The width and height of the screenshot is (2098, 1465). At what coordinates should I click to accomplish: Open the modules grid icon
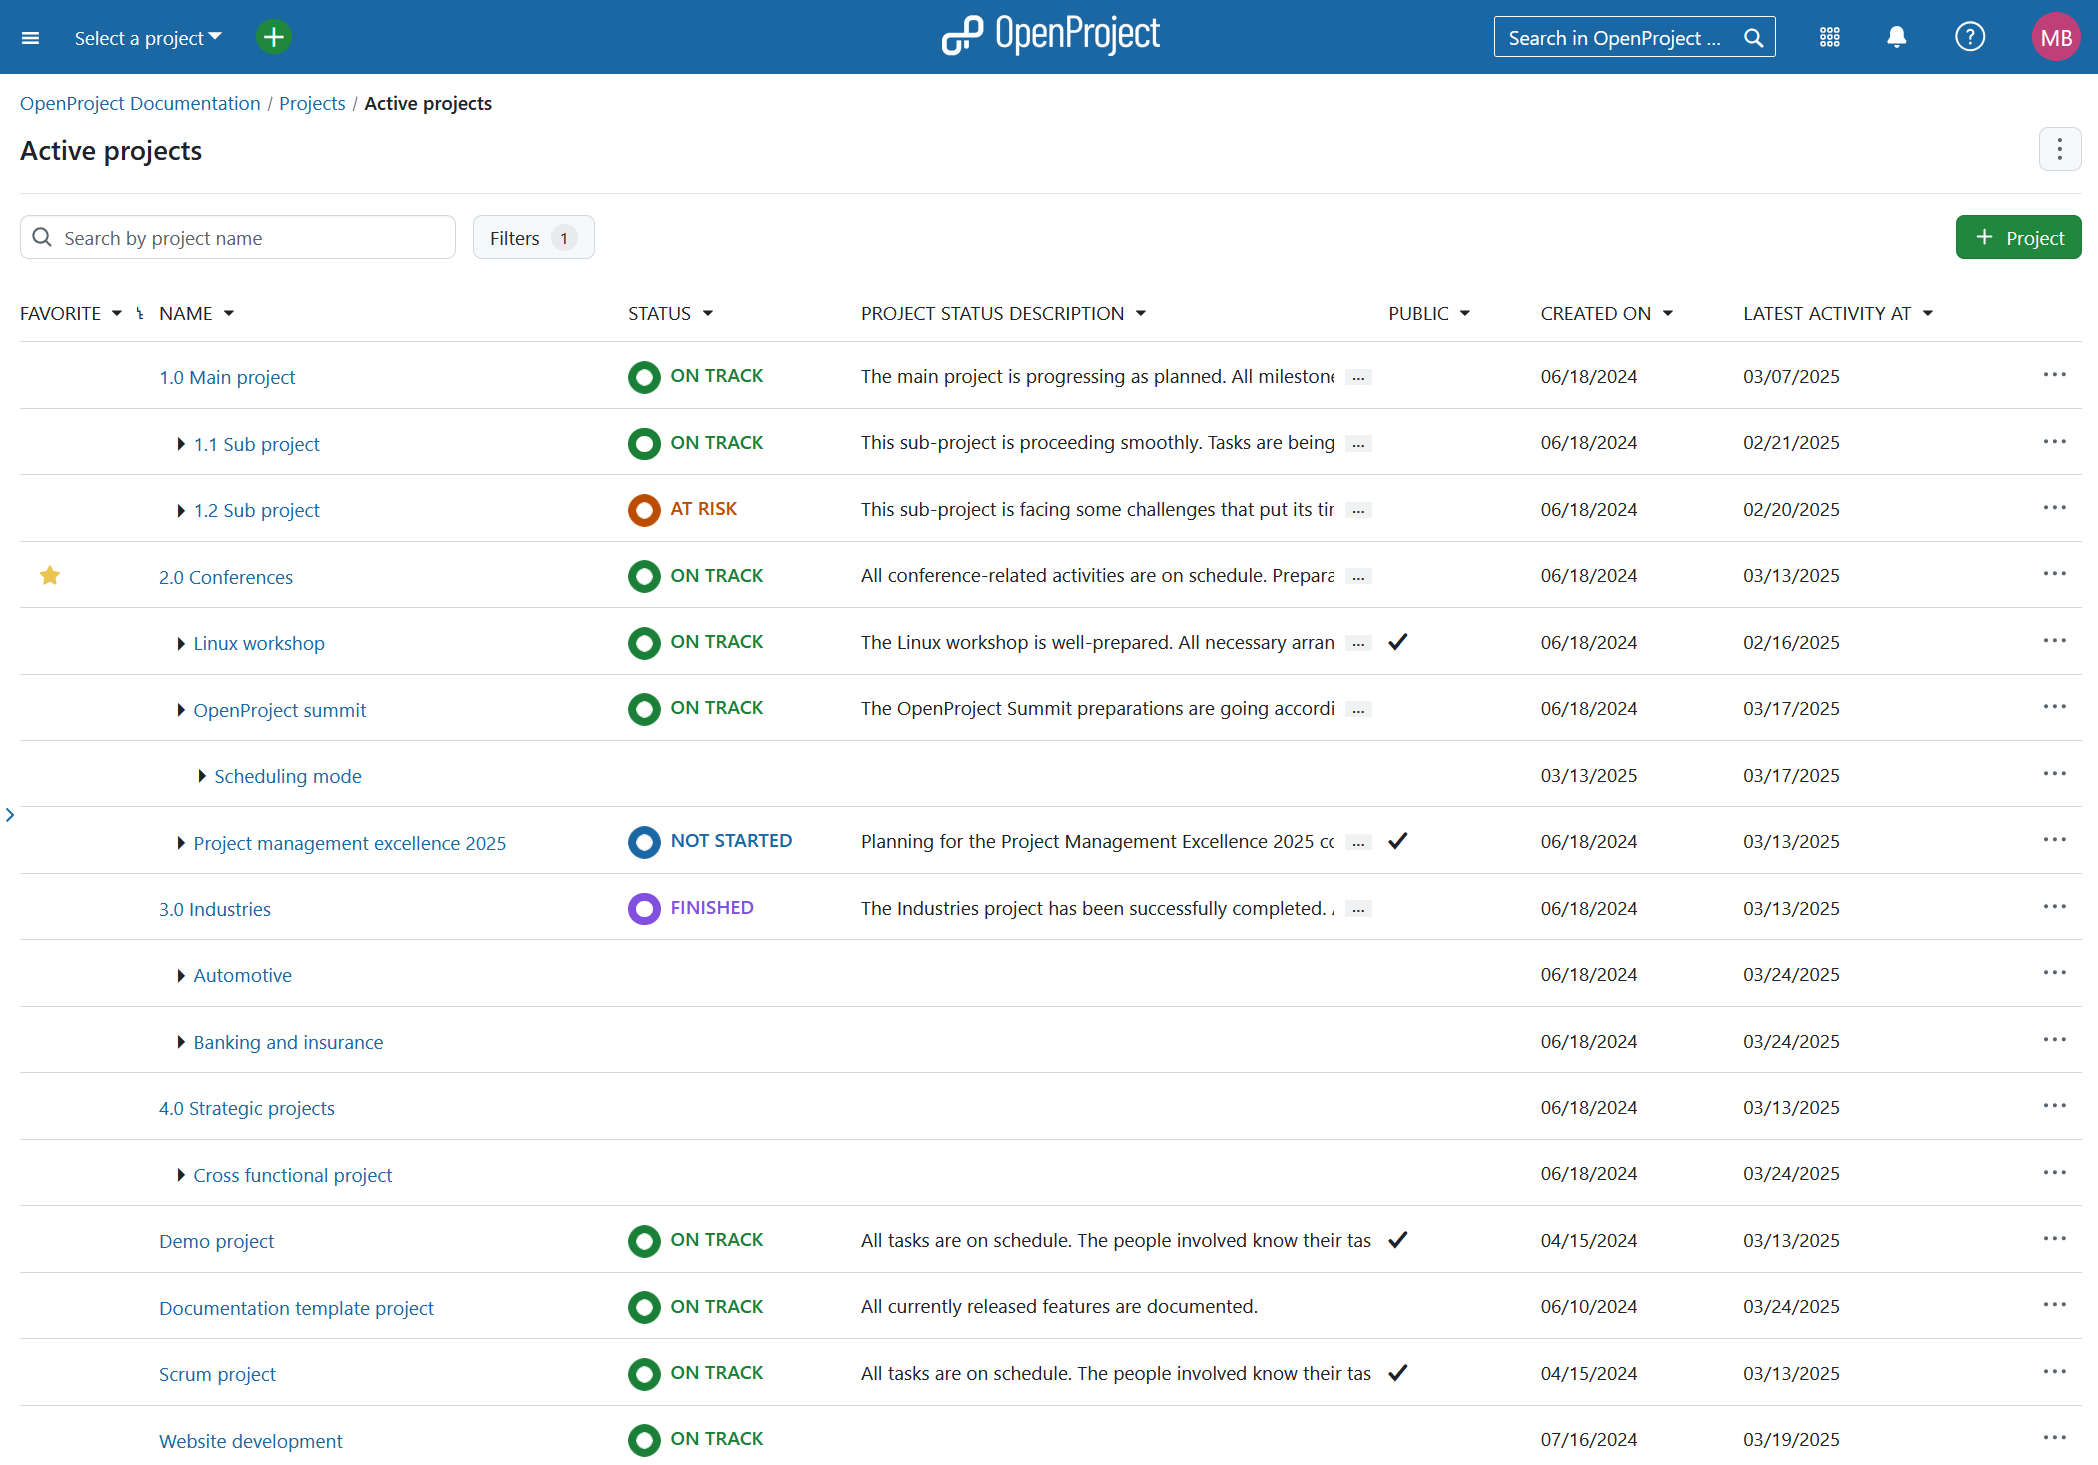[x=1829, y=37]
